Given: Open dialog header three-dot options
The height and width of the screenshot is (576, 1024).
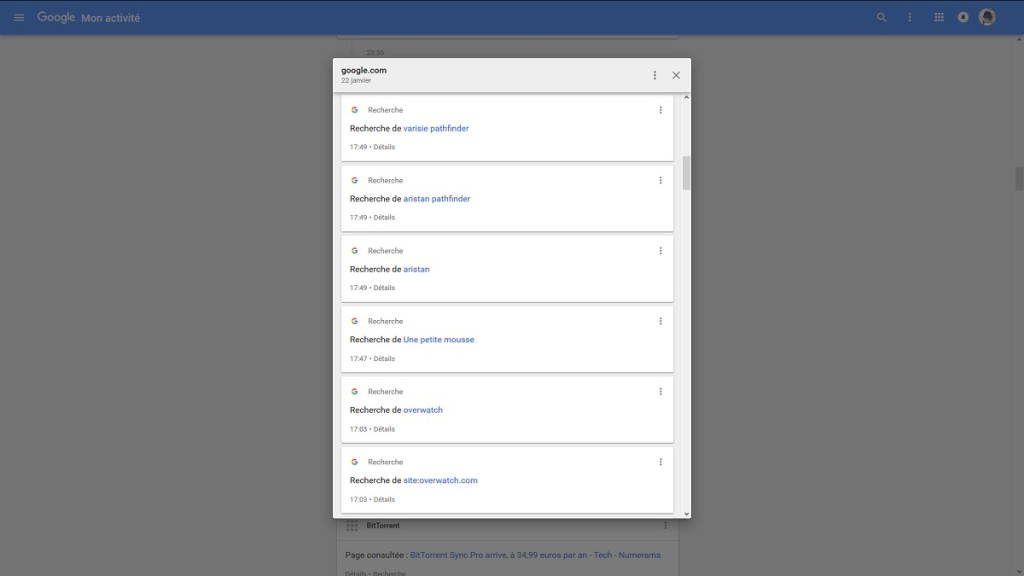Looking at the screenshot, I should point(655,75).
